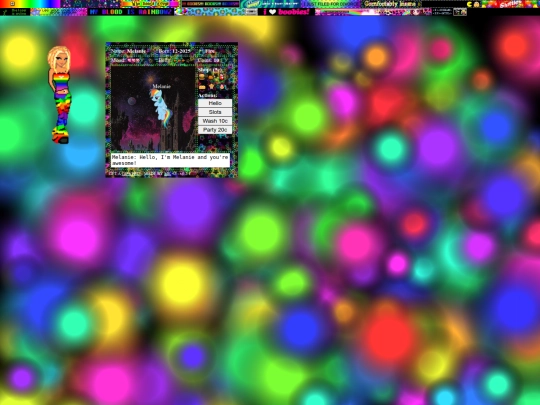Click the Hello action button
540x405 pixels.
[x=215, y=103]
